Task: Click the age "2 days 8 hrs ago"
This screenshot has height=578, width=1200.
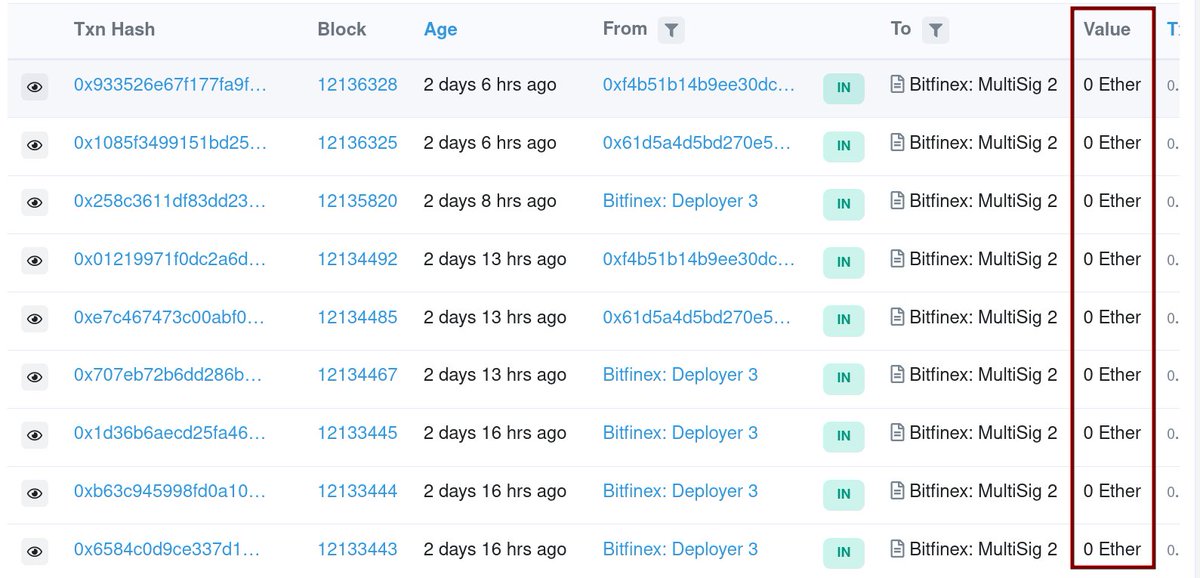Action: click(x=490, y=201)
